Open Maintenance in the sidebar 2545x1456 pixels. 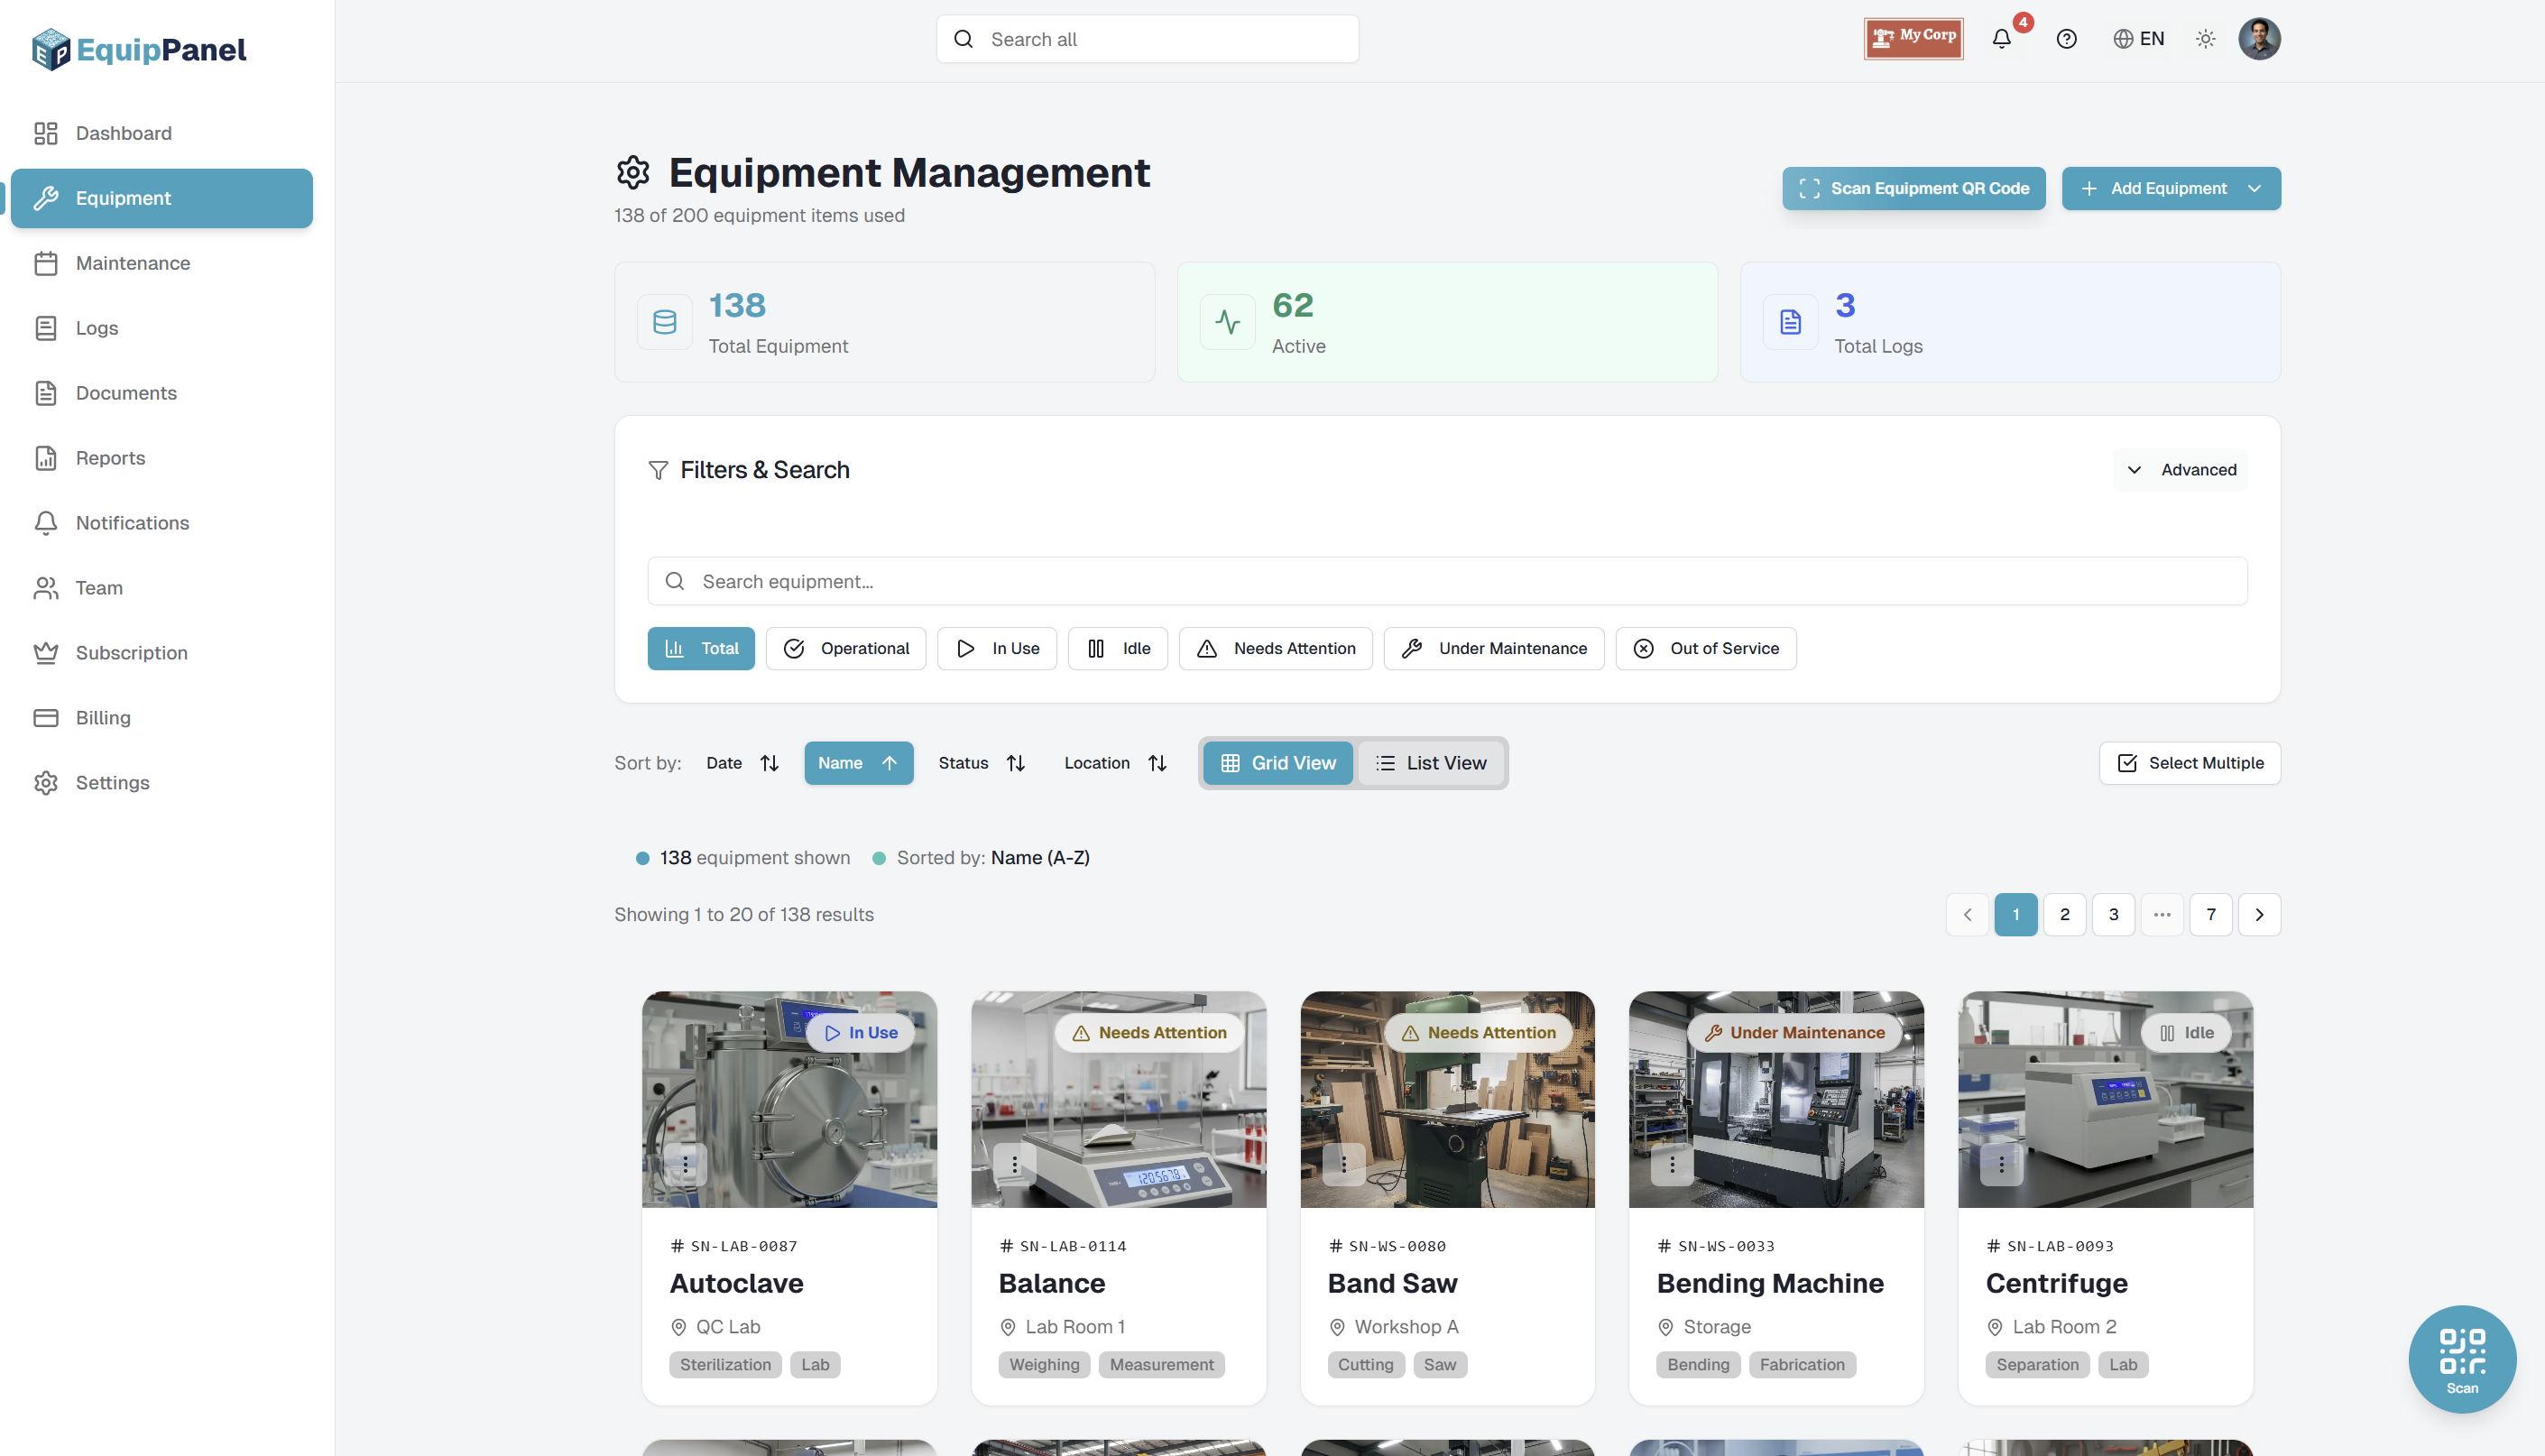[132, 263]
